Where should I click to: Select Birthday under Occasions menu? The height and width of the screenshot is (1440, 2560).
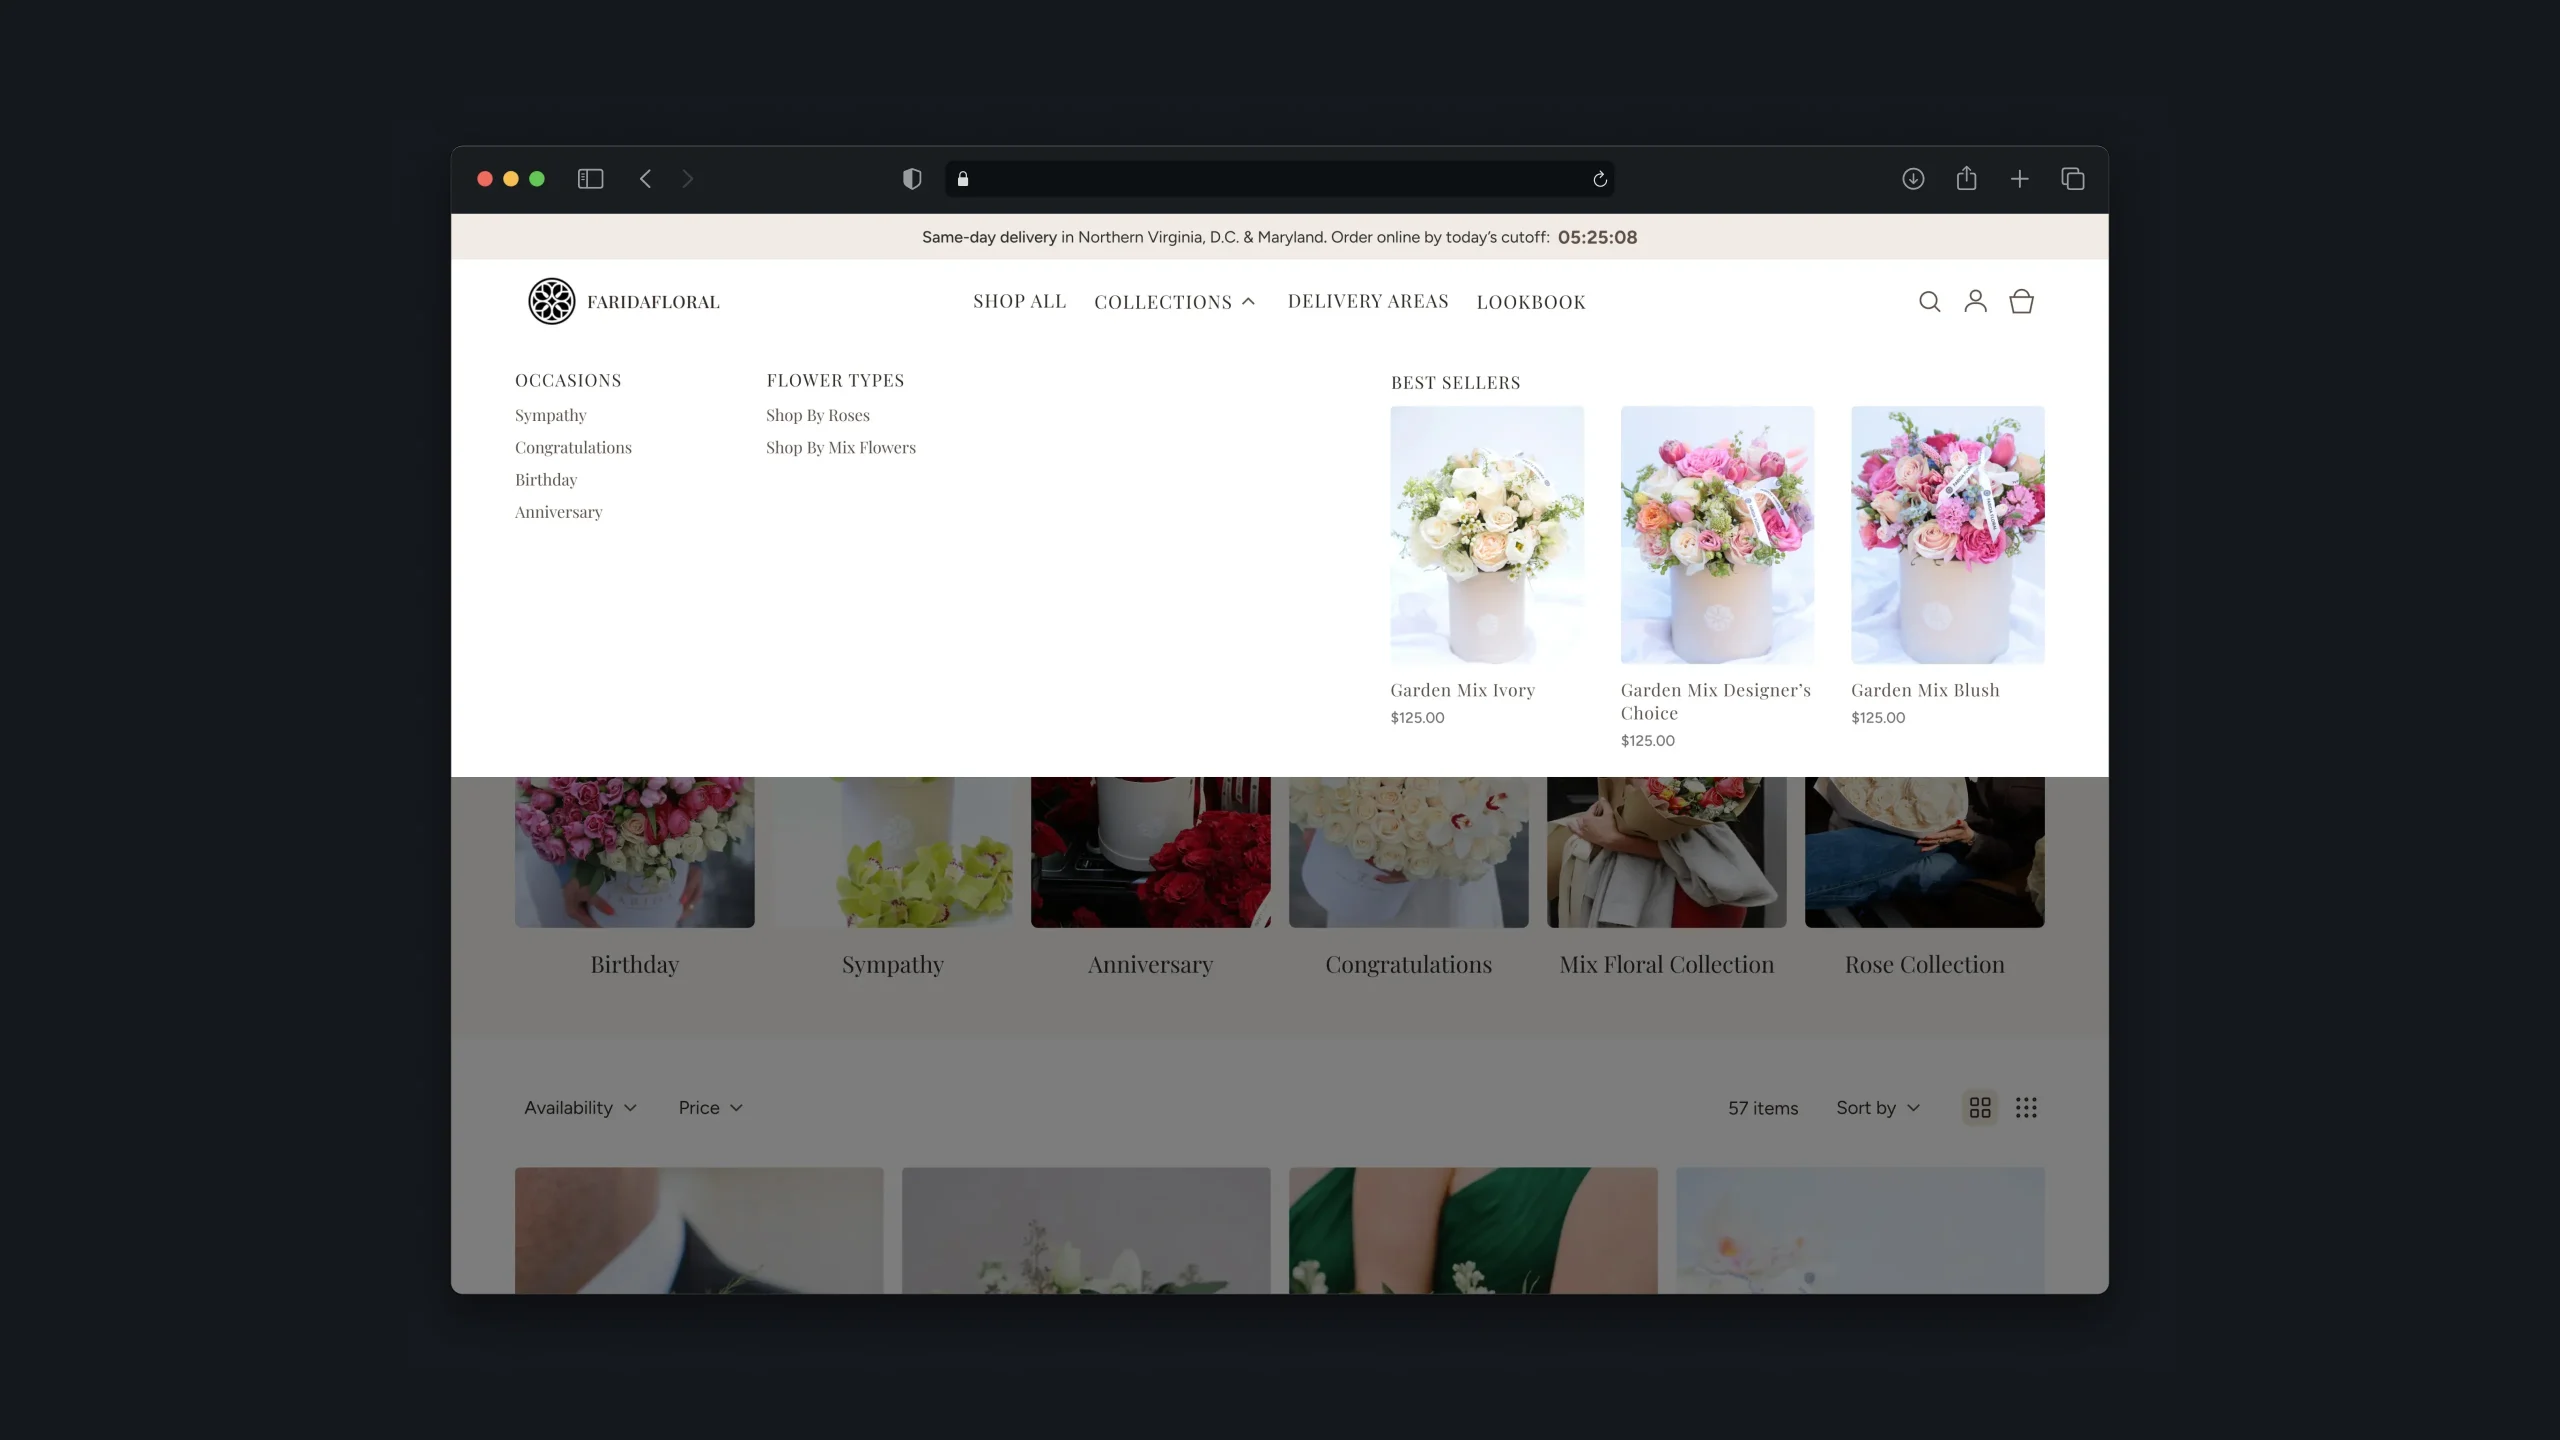pyautogui.click(x=545, y=479)
